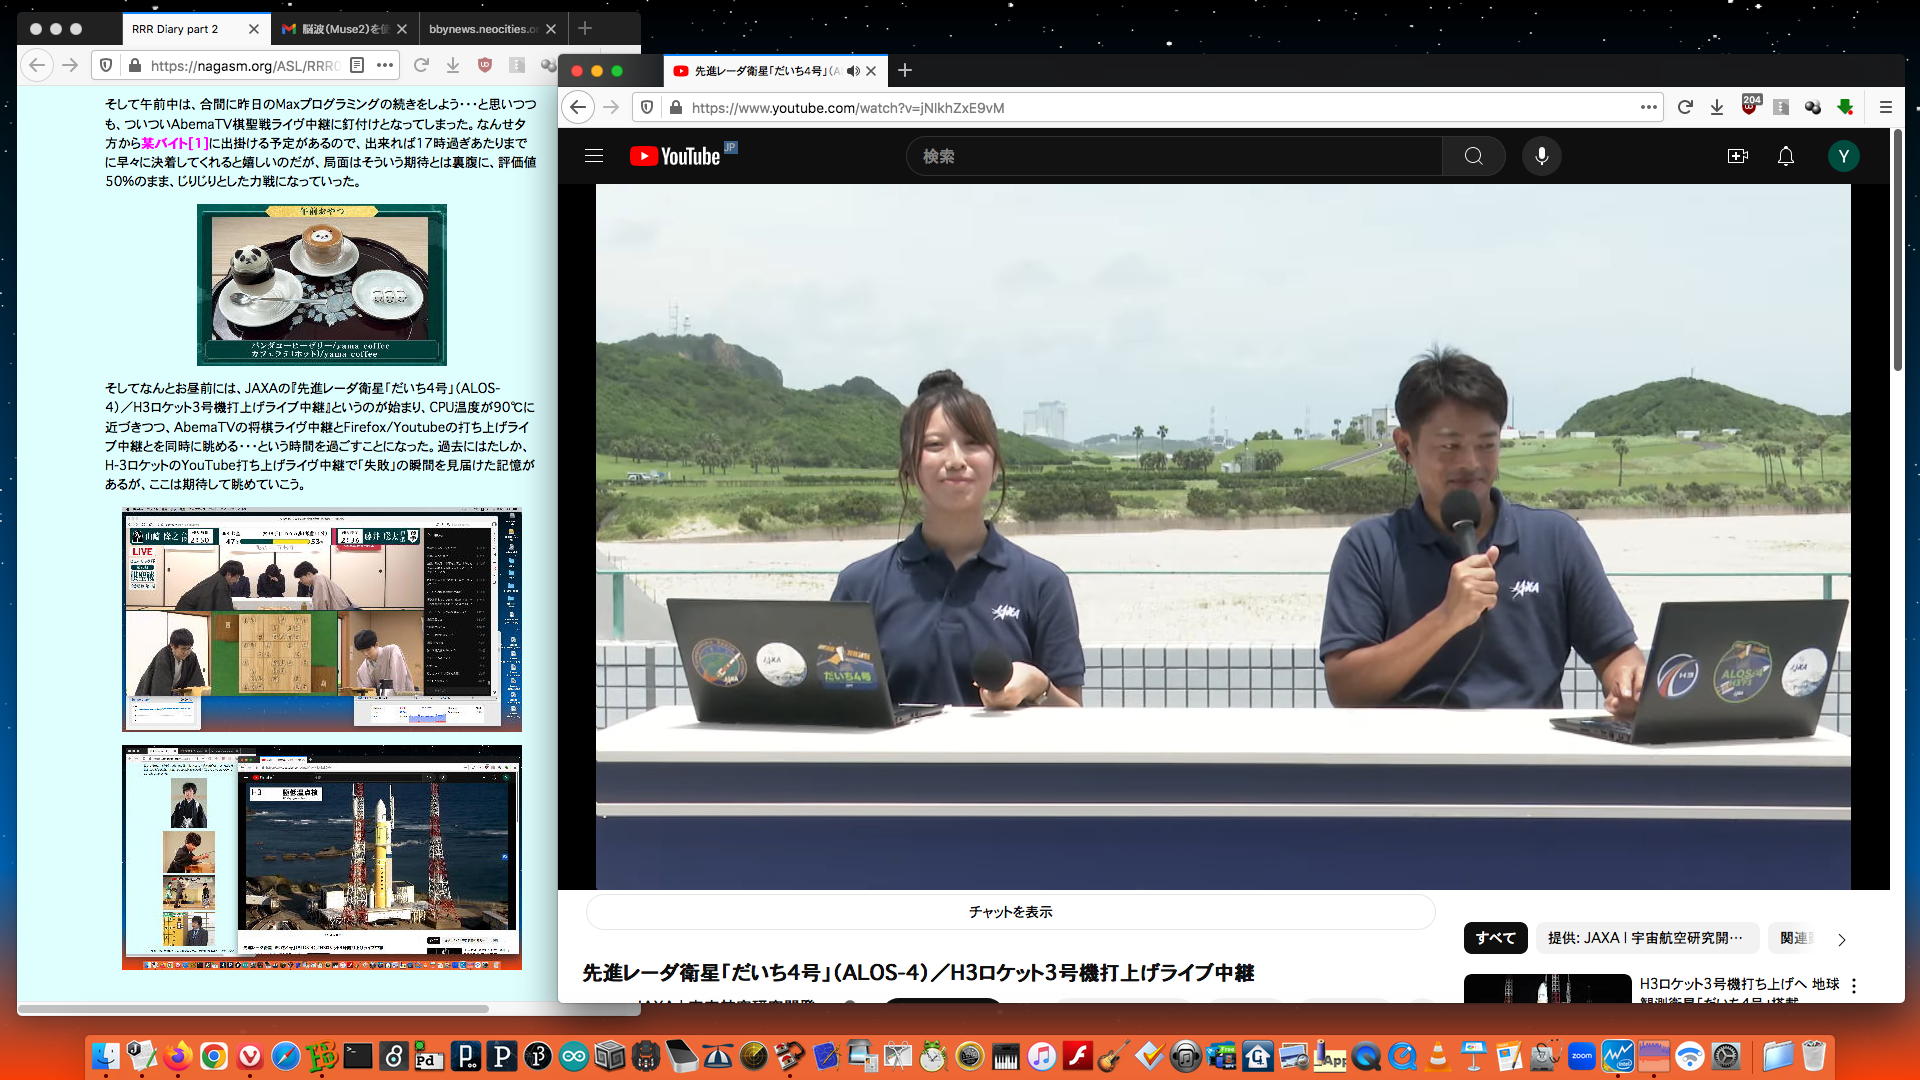Click the YouTube create video icon
Image resolution: width=1920 pixels, height=1080 pixels.
1737,156
